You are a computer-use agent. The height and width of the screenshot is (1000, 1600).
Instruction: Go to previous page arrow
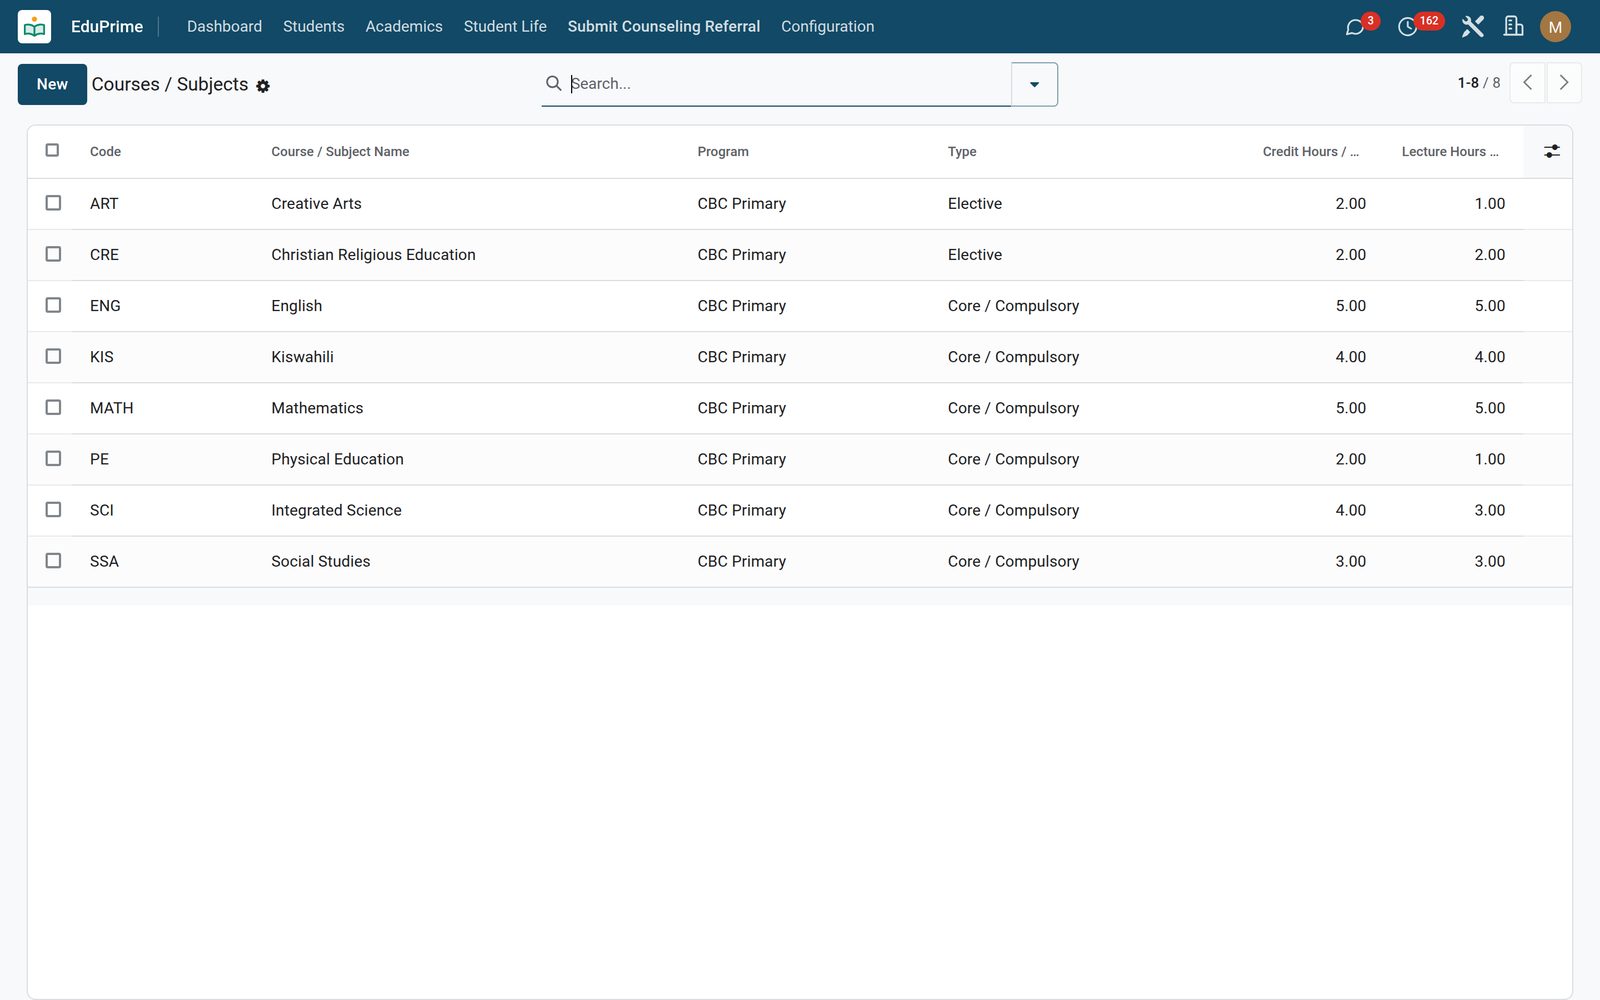1527,83
